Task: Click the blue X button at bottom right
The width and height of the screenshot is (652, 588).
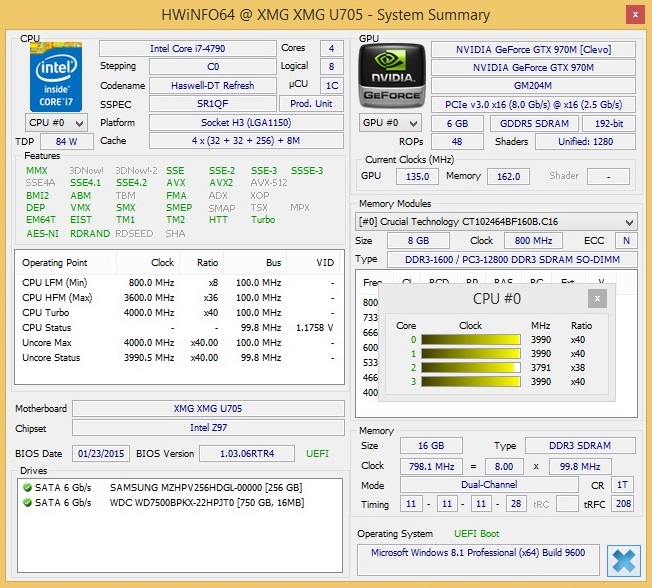Action: point(624,561)
